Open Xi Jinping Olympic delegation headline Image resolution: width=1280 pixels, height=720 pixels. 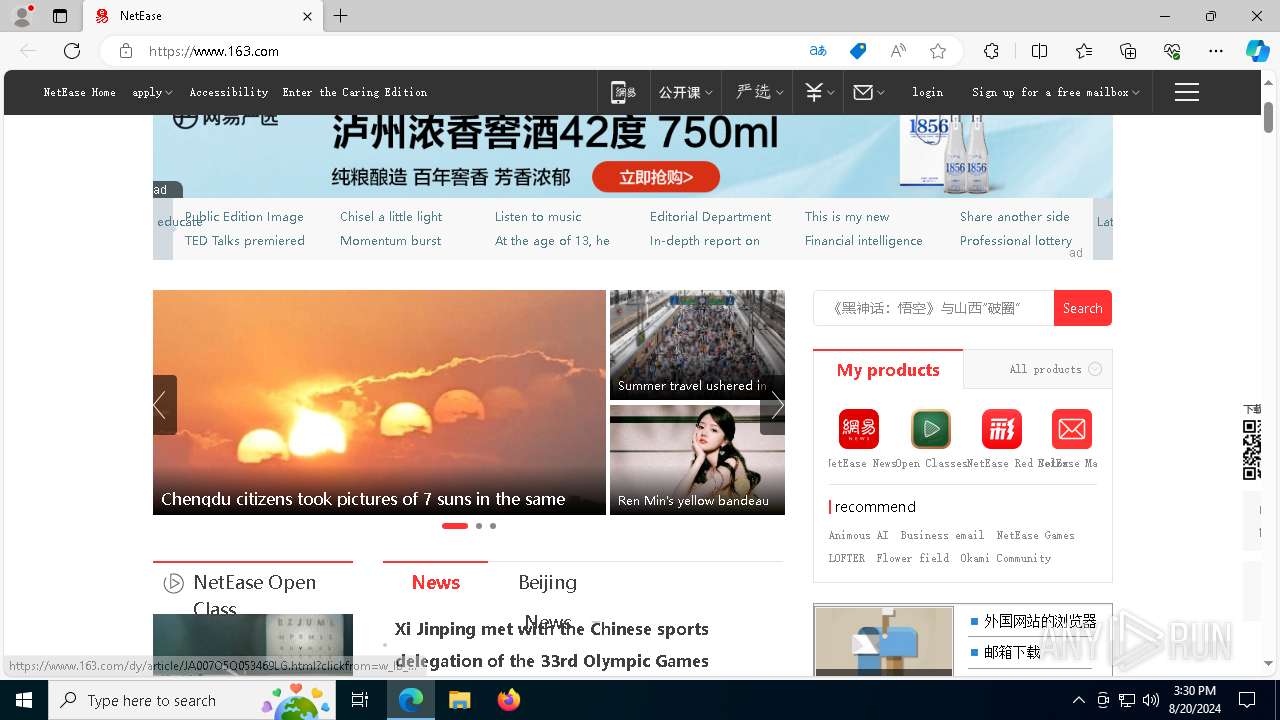(552, 645)
